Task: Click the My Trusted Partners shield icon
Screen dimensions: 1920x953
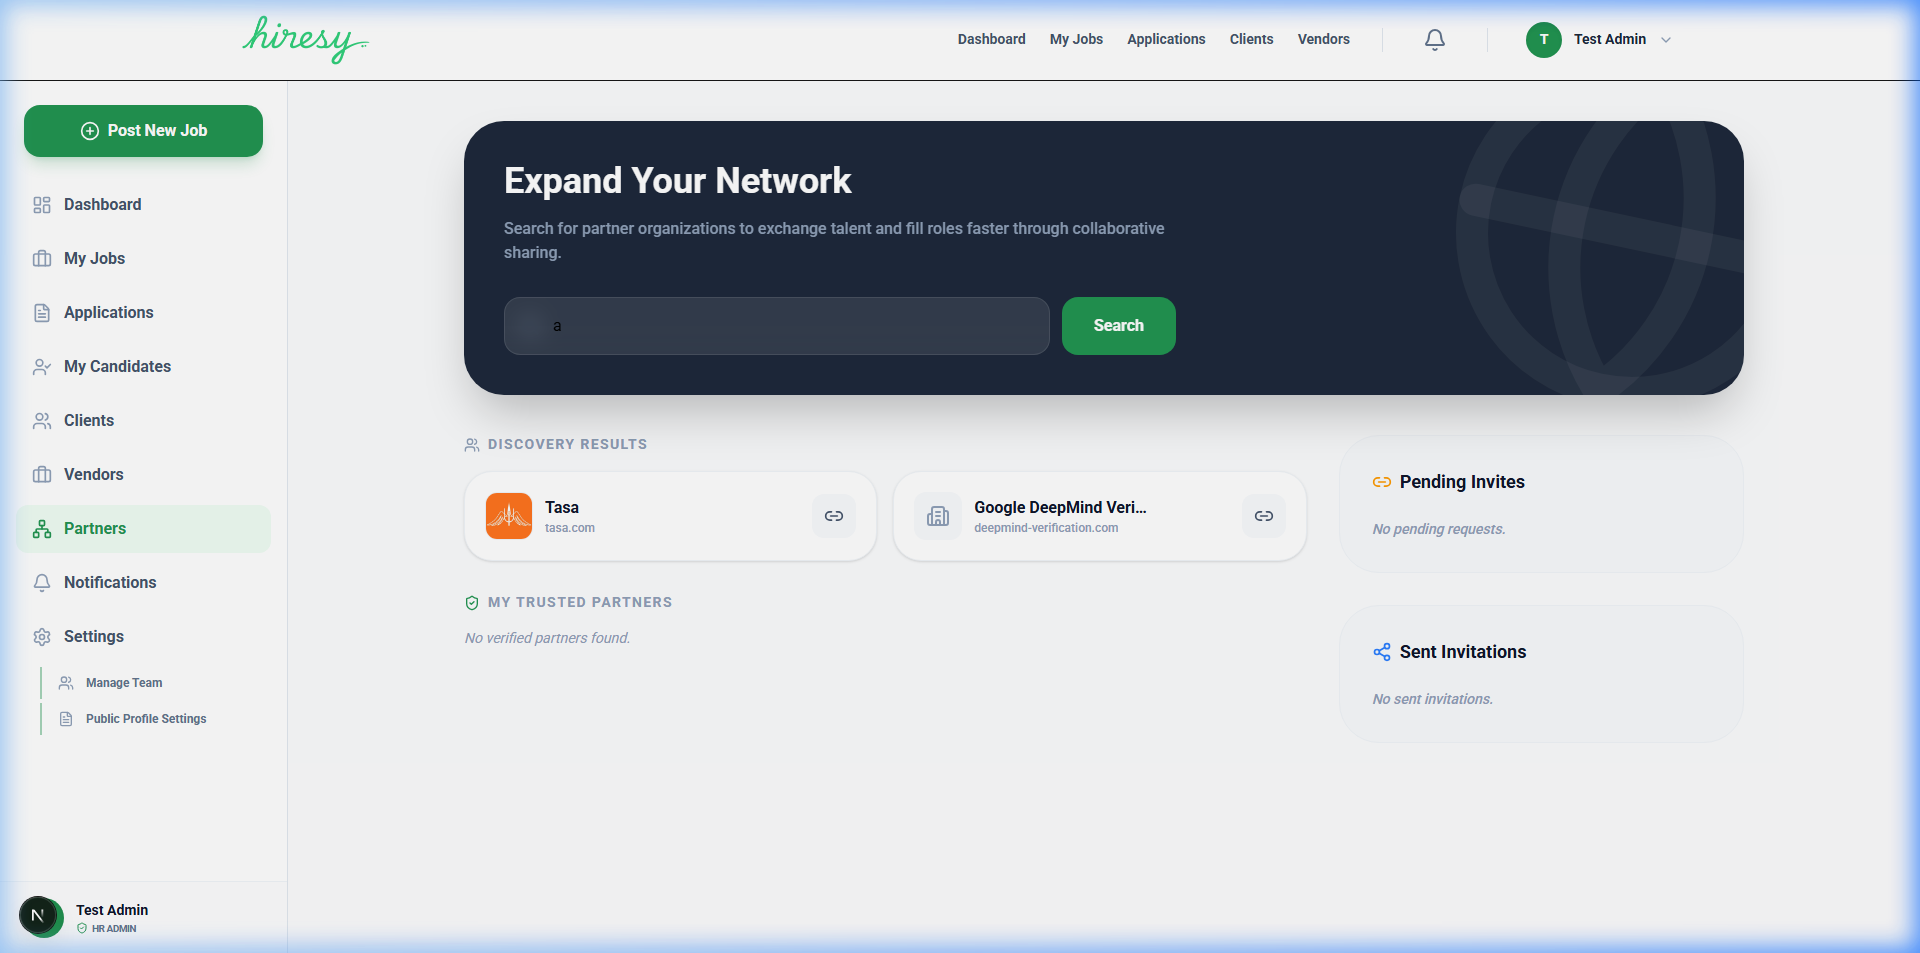Action: coord(472,603)
